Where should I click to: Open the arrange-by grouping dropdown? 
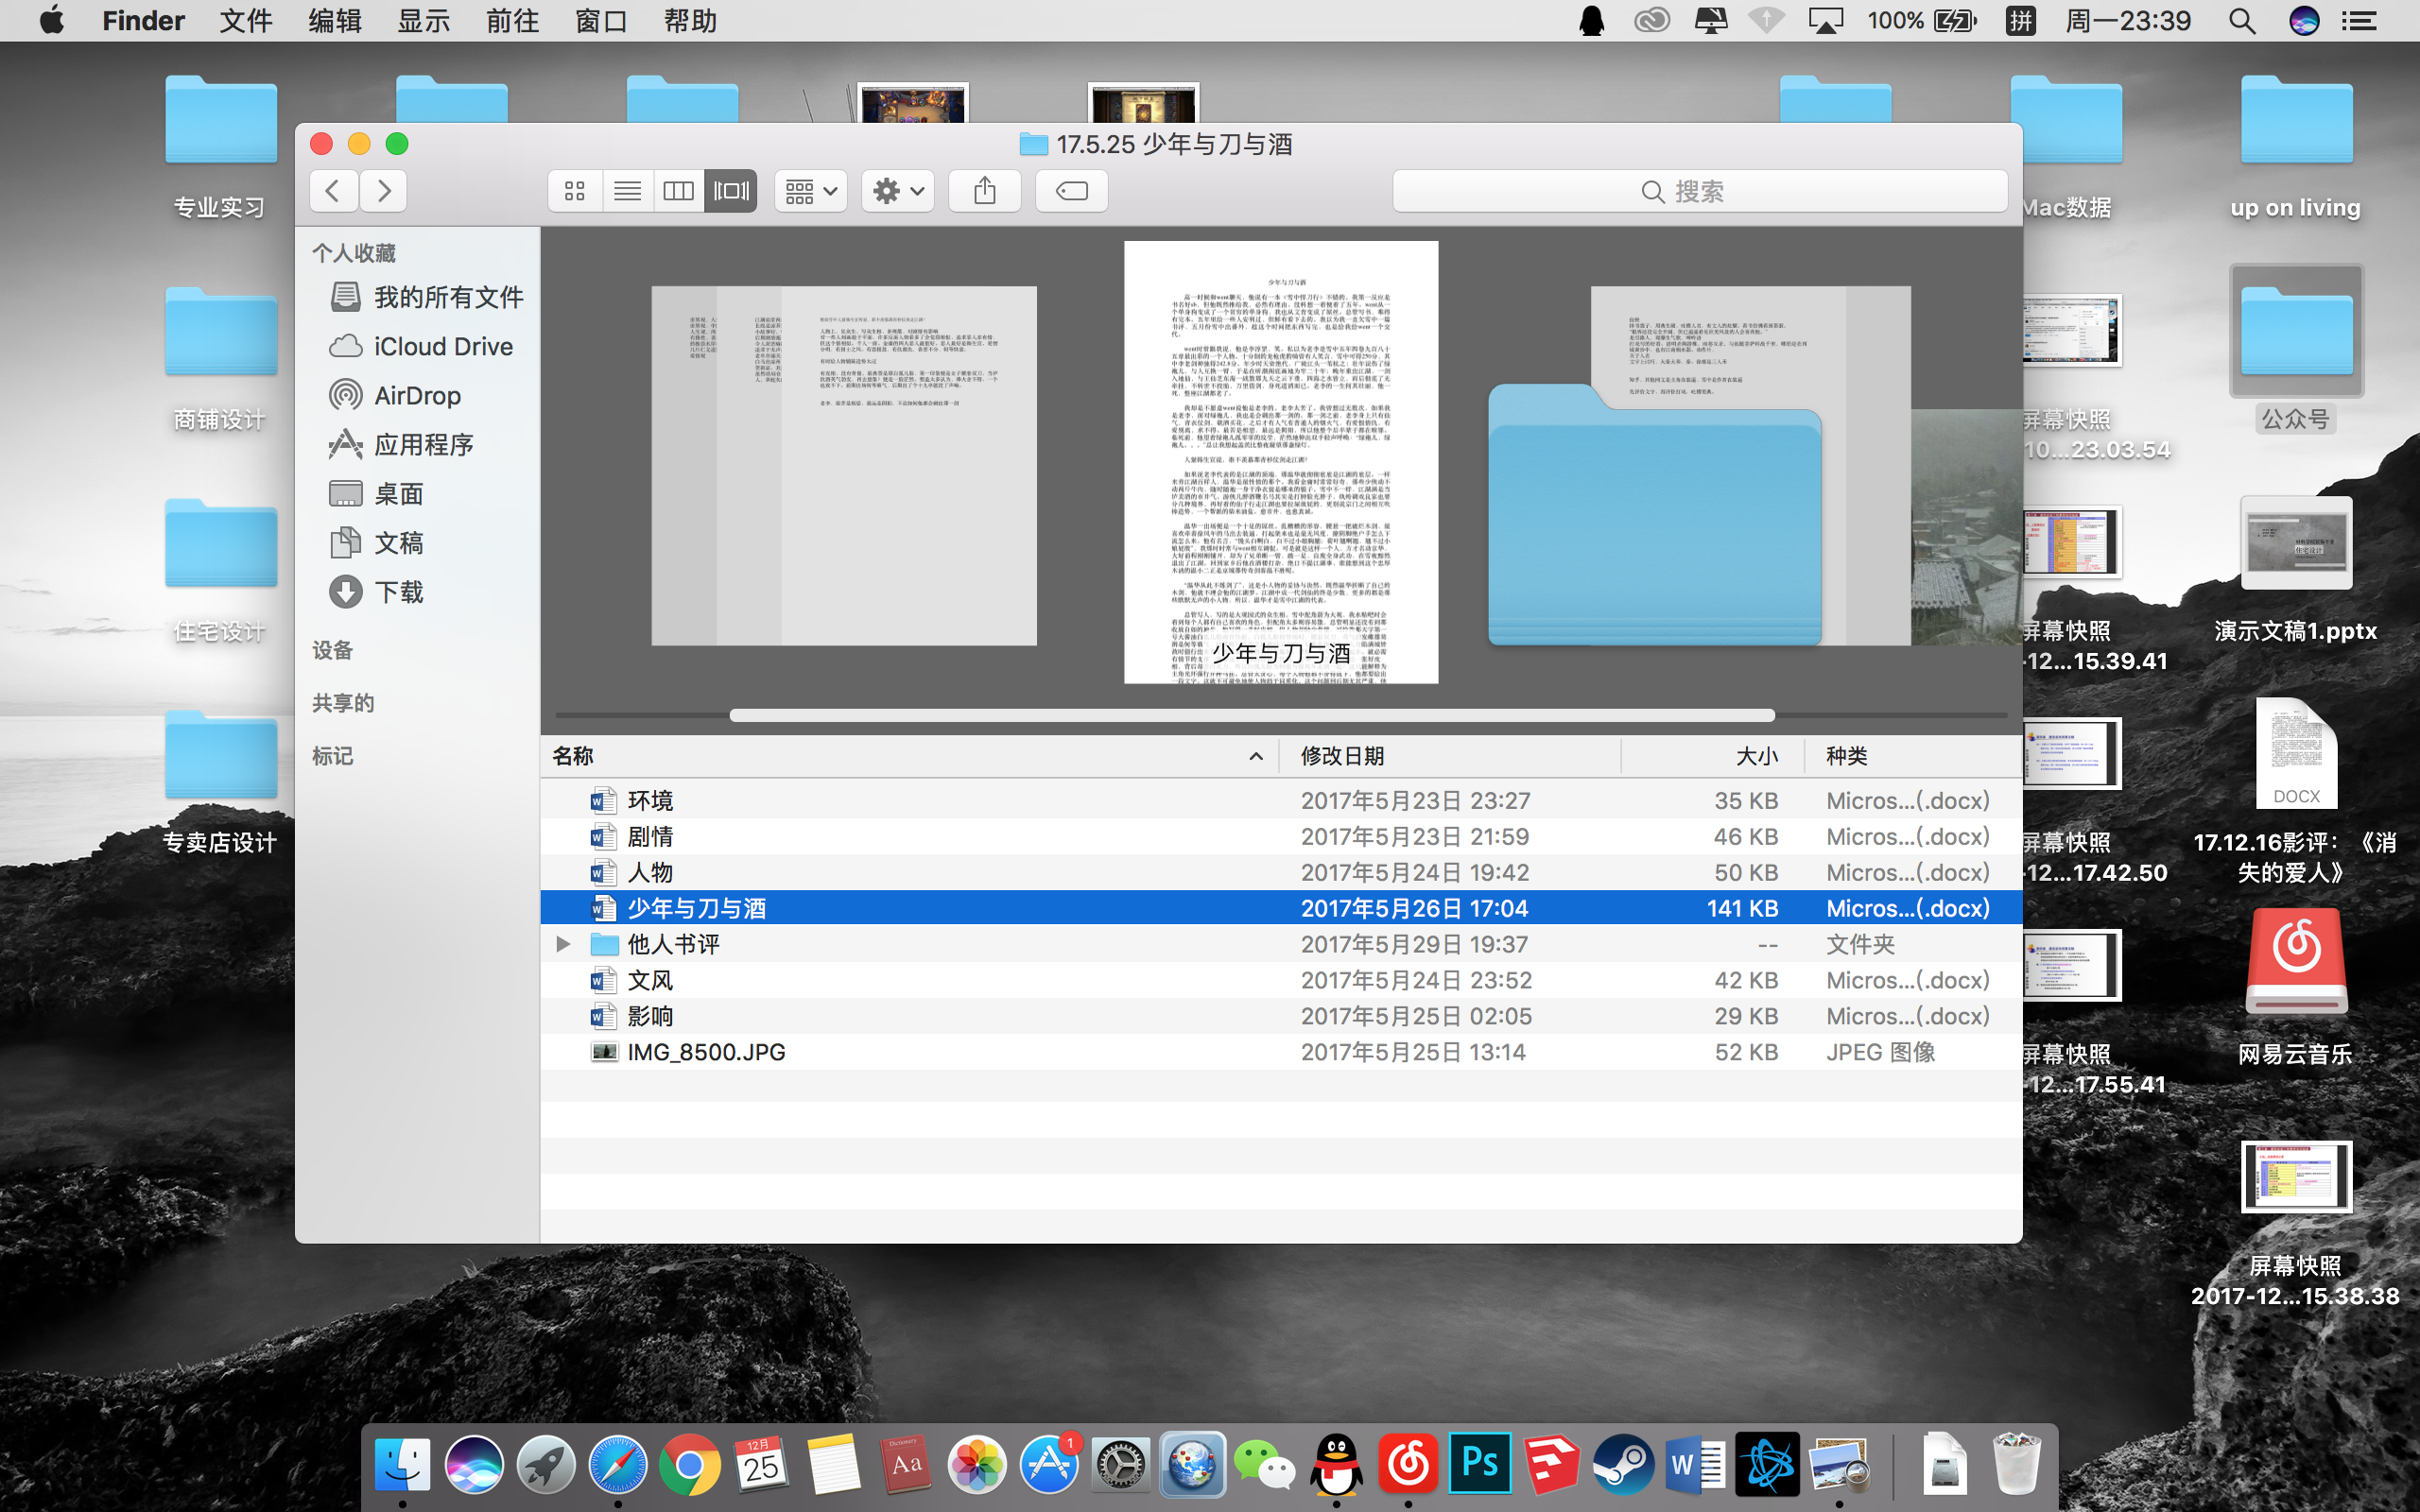pos(810,191)
